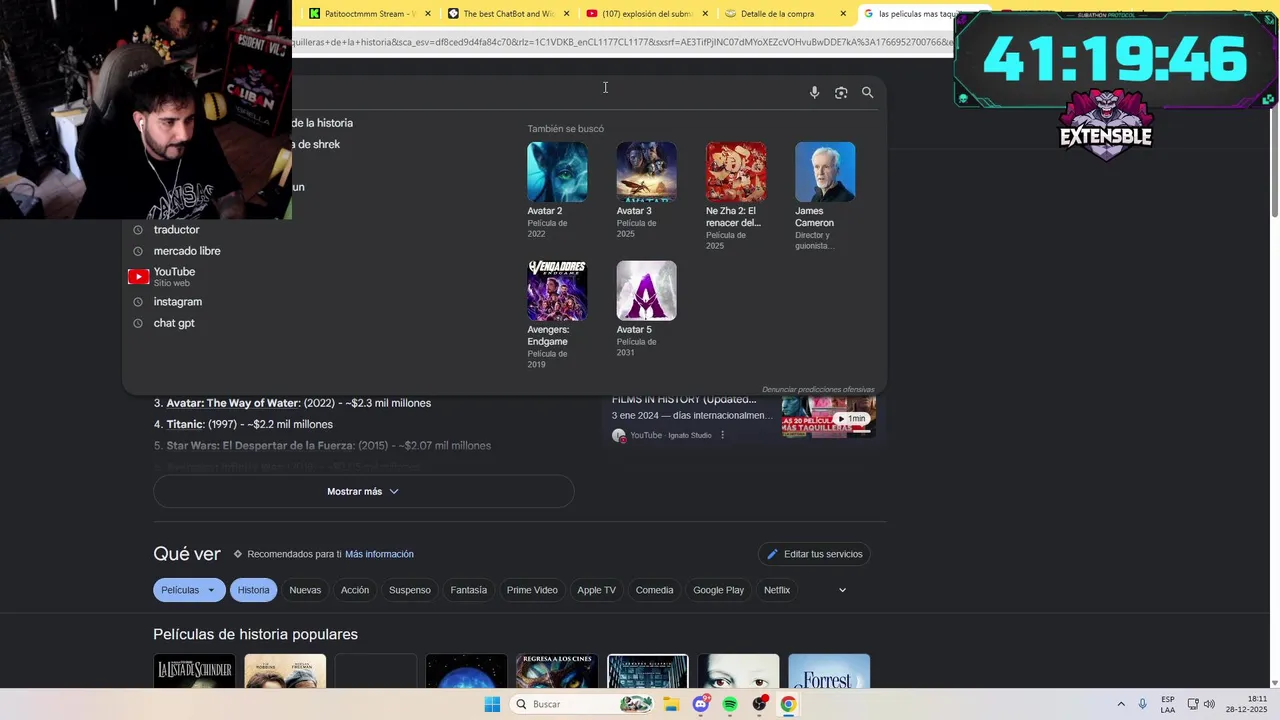Switch the ESP LAA input language
The image size is (1280, 720).
coord(1168,704)
